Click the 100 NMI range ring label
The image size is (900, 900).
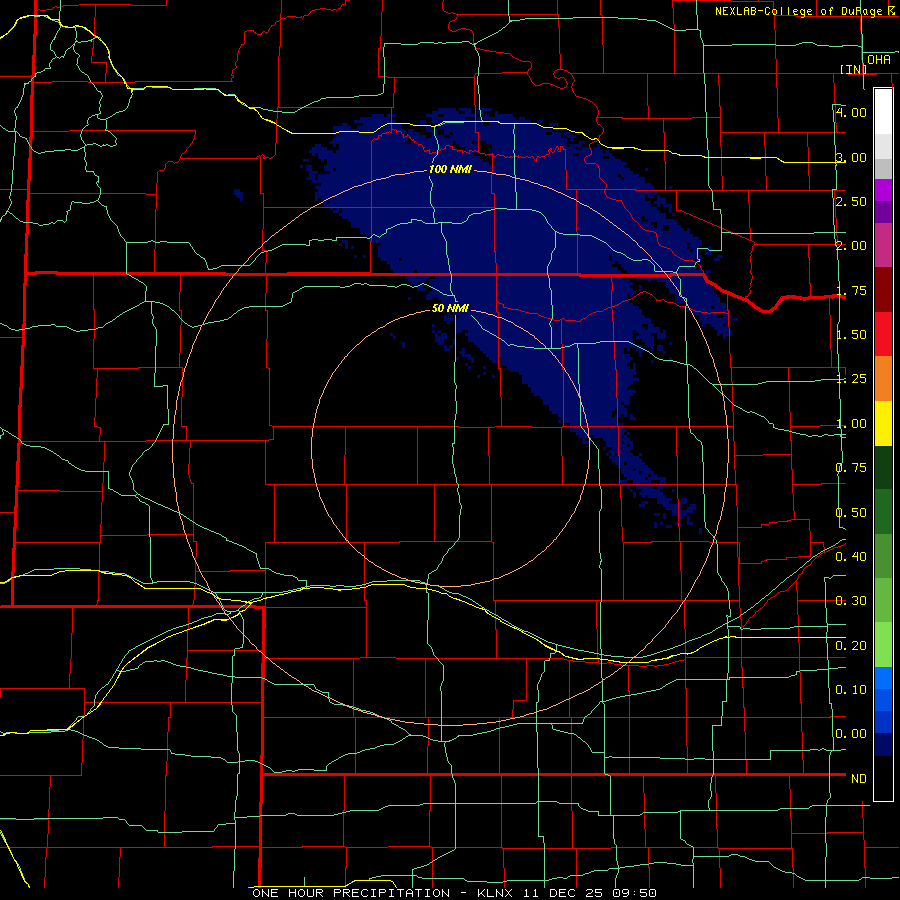450,169
